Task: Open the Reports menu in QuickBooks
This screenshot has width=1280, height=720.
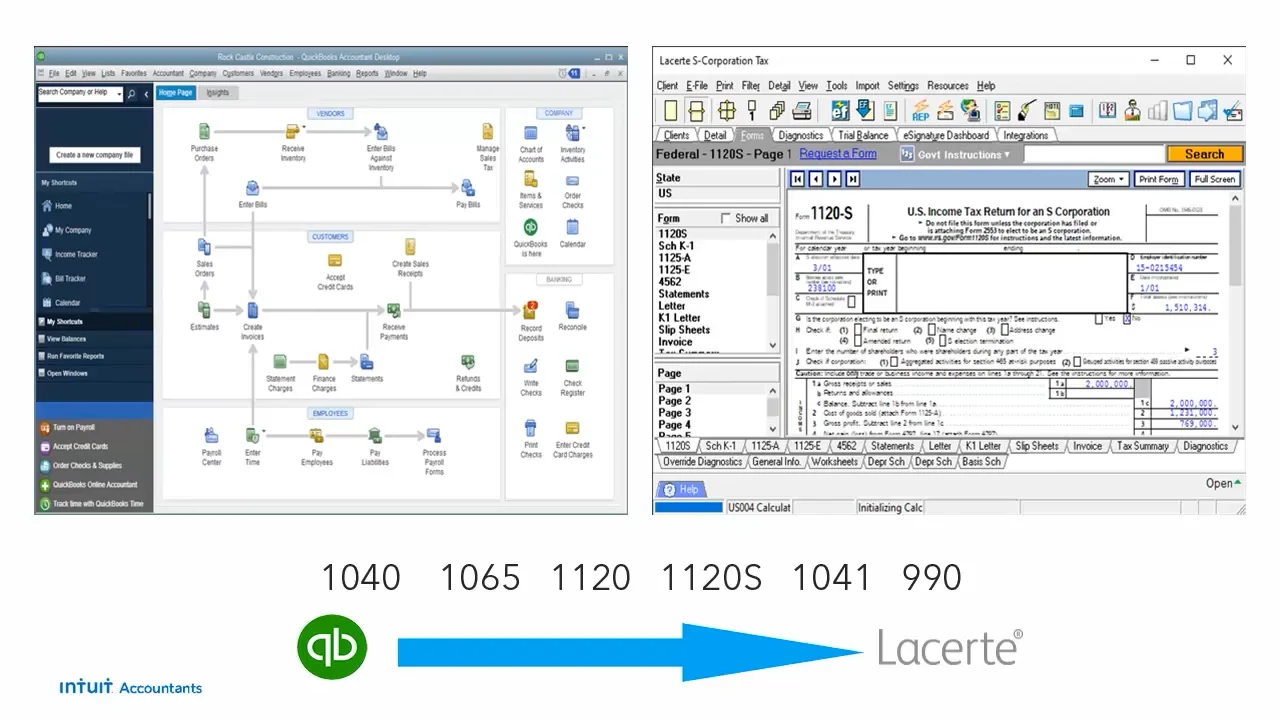Action: (x=367, y=73)
